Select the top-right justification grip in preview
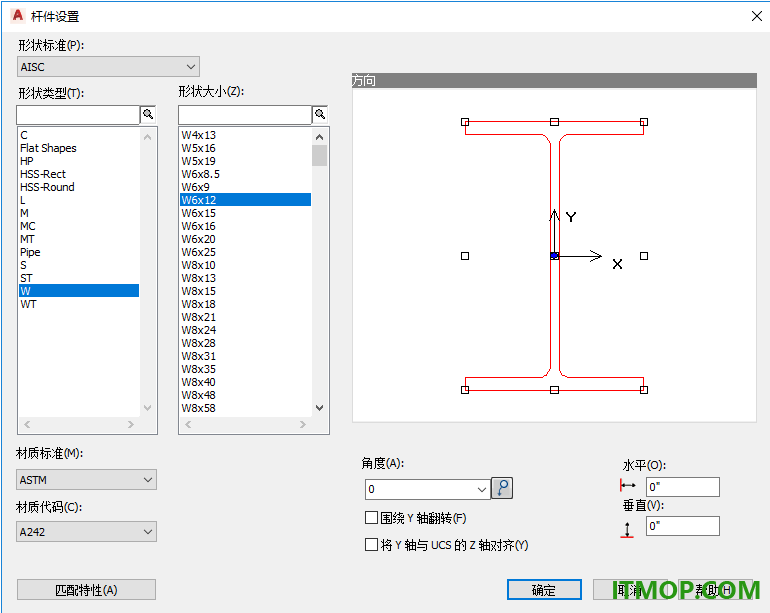This screenshot has width=770, height=613. point(644,122)
